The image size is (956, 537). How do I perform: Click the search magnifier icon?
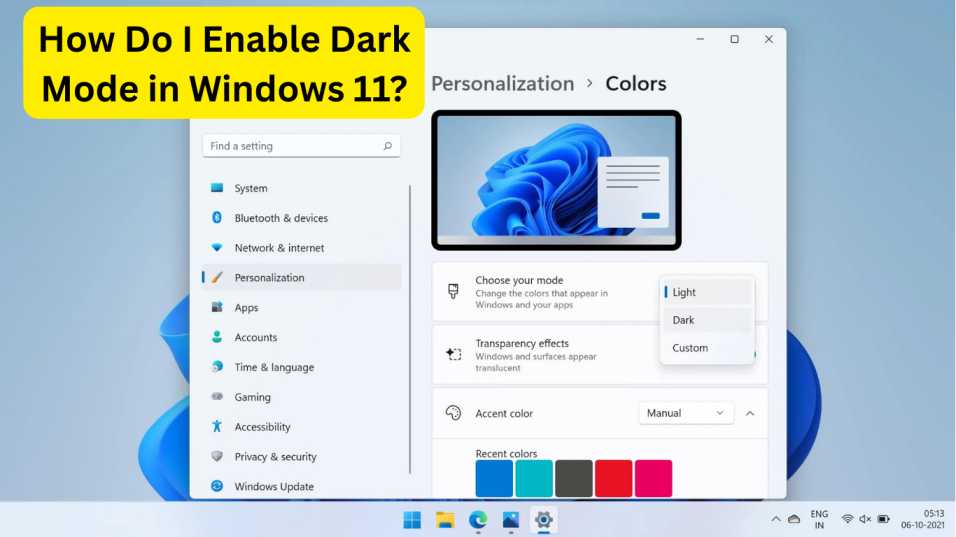(388, 146)
